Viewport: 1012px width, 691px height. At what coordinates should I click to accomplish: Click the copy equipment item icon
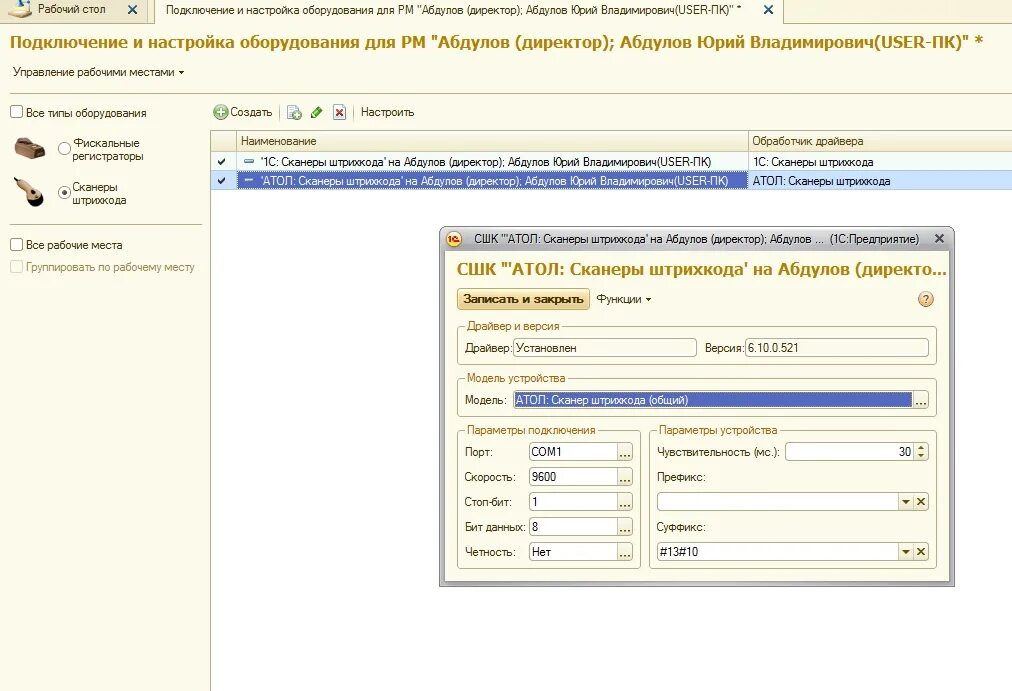pos(294,112)
